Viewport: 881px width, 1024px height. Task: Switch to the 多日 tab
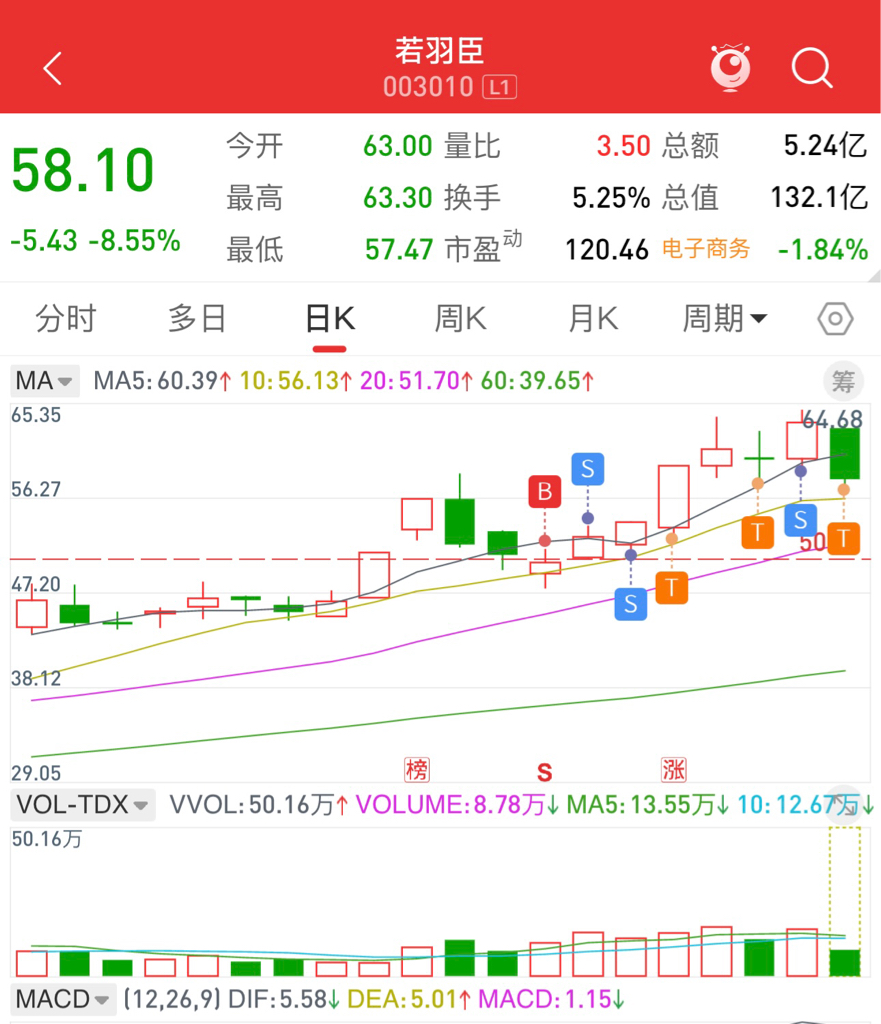click(197, 319)
